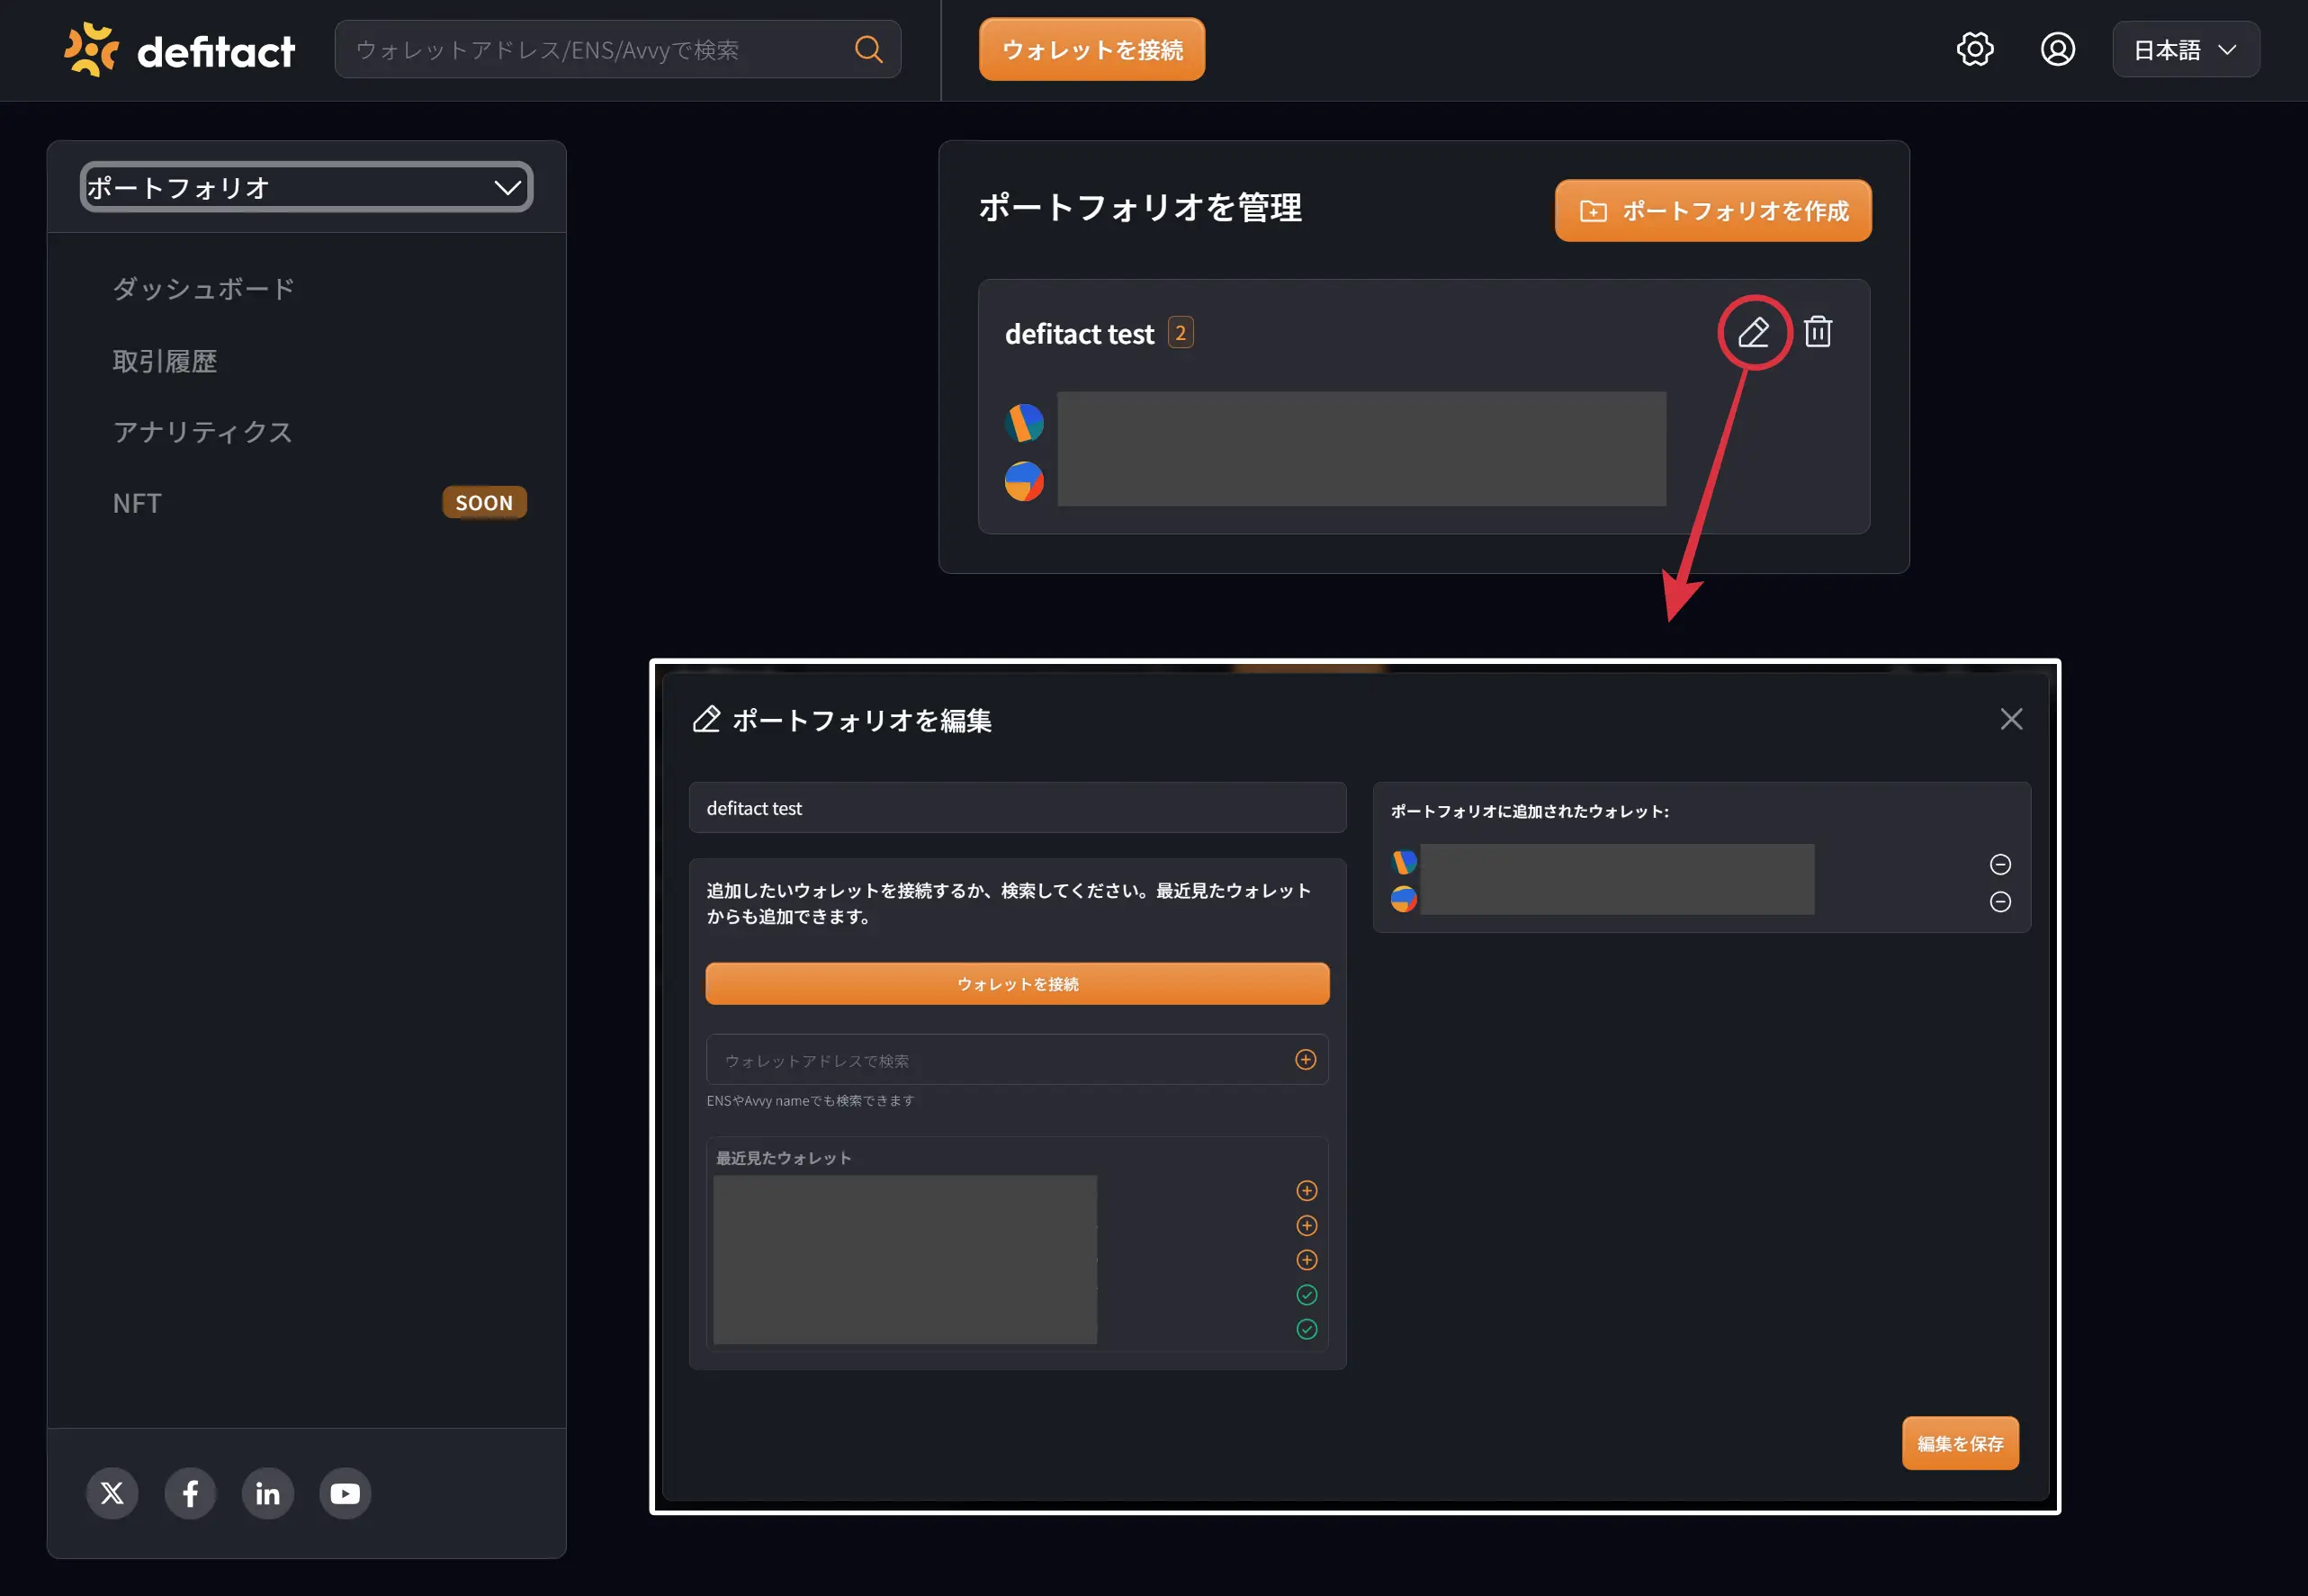
Task: Go to ダッシュボード menu item
Action: pyautogui.click(x=203, y=289)
